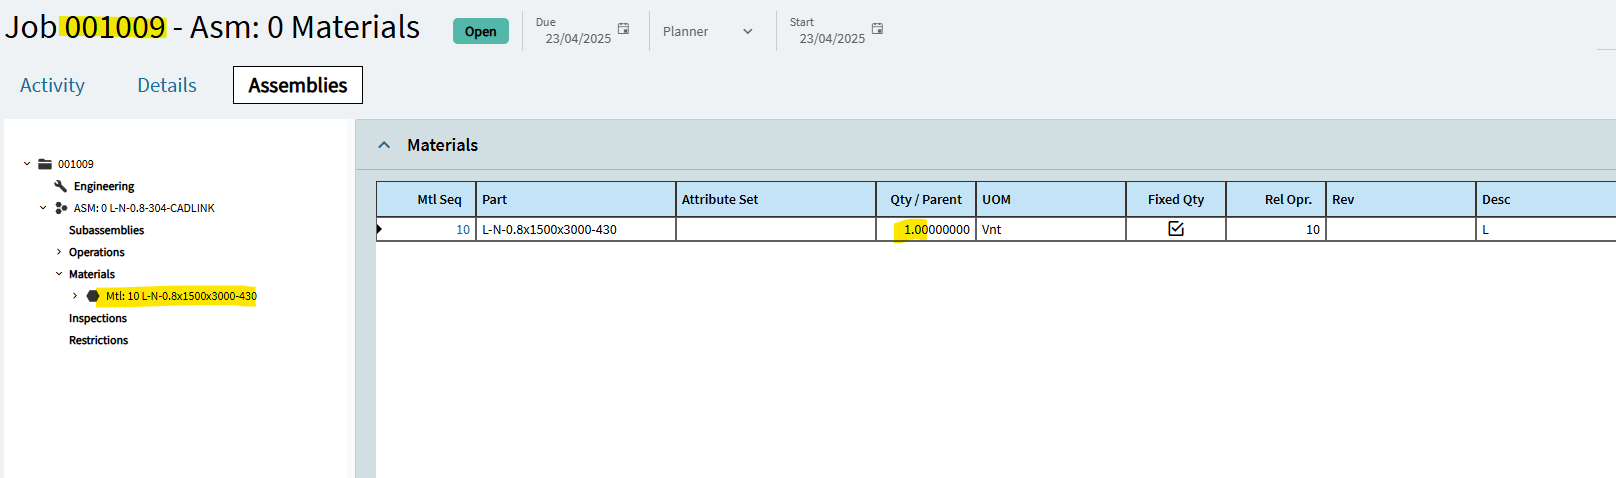Viewport: 1616px width, 478px height.
Task: Select the row indicator arrow of material row
Action: coord(380,229)
